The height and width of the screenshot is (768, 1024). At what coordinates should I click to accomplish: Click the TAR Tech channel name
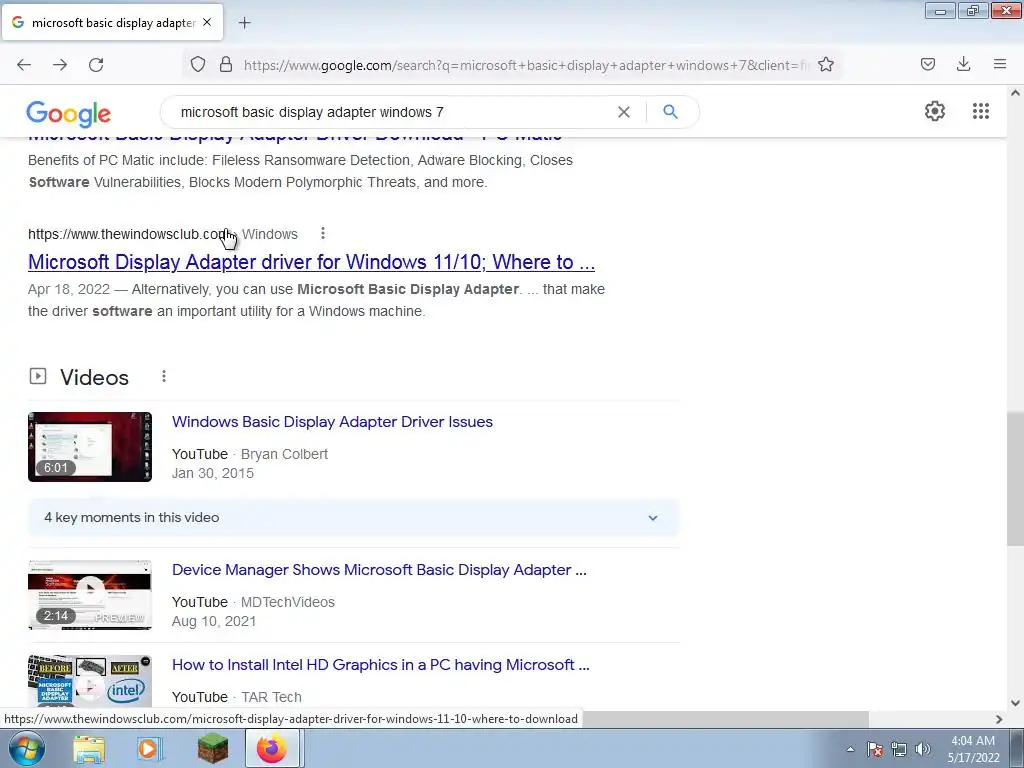coord(271,697)
